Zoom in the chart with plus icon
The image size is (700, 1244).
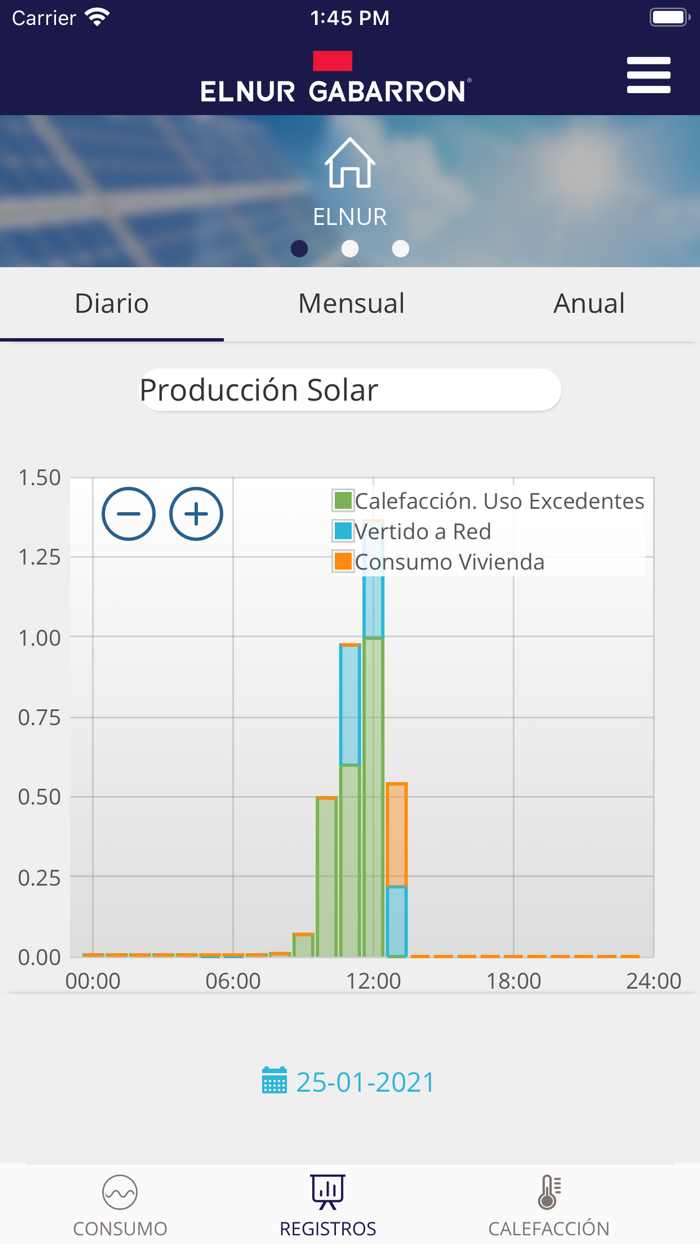tap(196, 513)
